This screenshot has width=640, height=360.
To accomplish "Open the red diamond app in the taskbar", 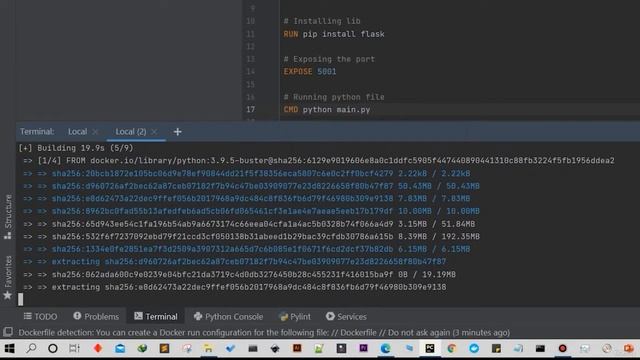I will point(98,349).
